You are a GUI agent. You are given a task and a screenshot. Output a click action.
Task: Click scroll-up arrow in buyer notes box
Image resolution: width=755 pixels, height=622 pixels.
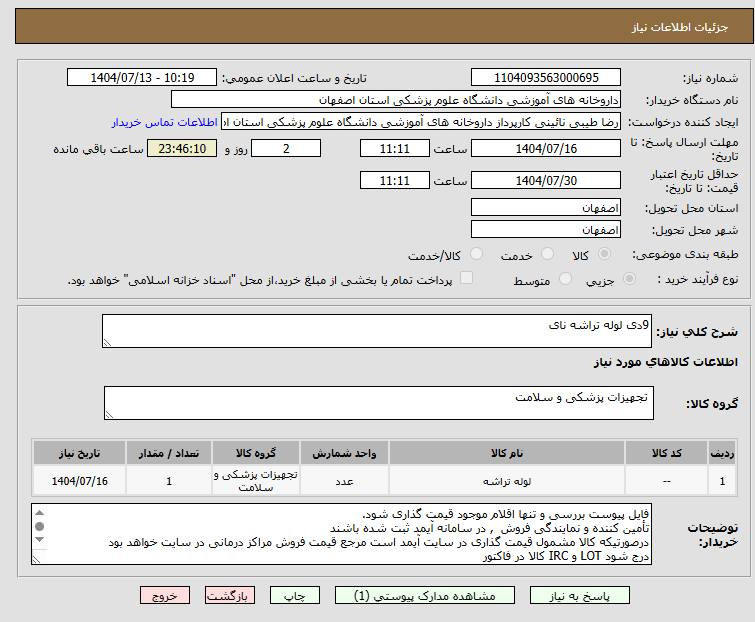tap(40, 512)
